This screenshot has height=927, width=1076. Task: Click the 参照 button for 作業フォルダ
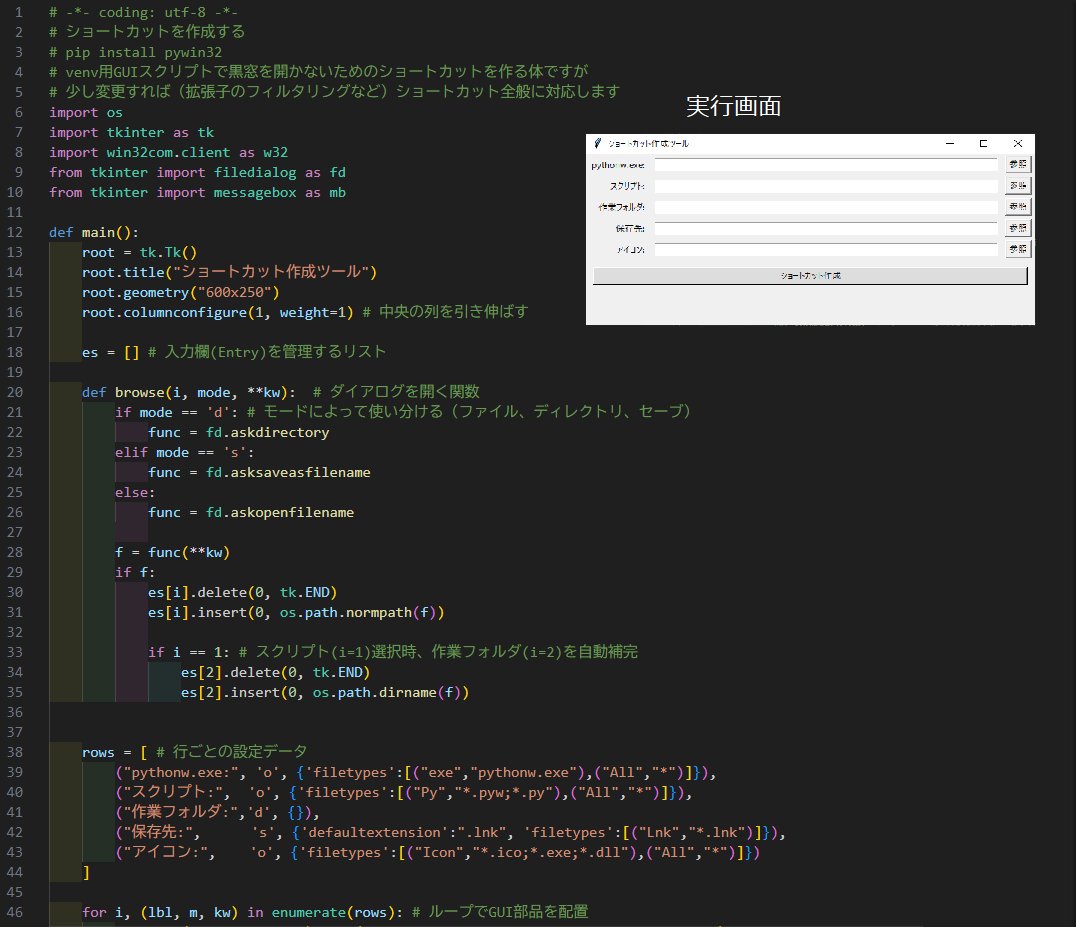click(1018, 207)
